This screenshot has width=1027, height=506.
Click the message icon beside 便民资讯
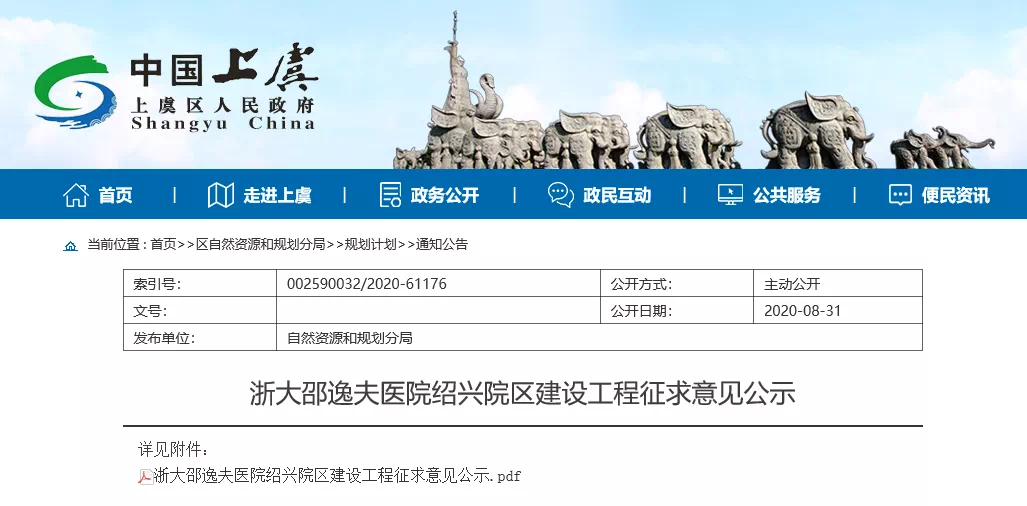tap(900, 194)
